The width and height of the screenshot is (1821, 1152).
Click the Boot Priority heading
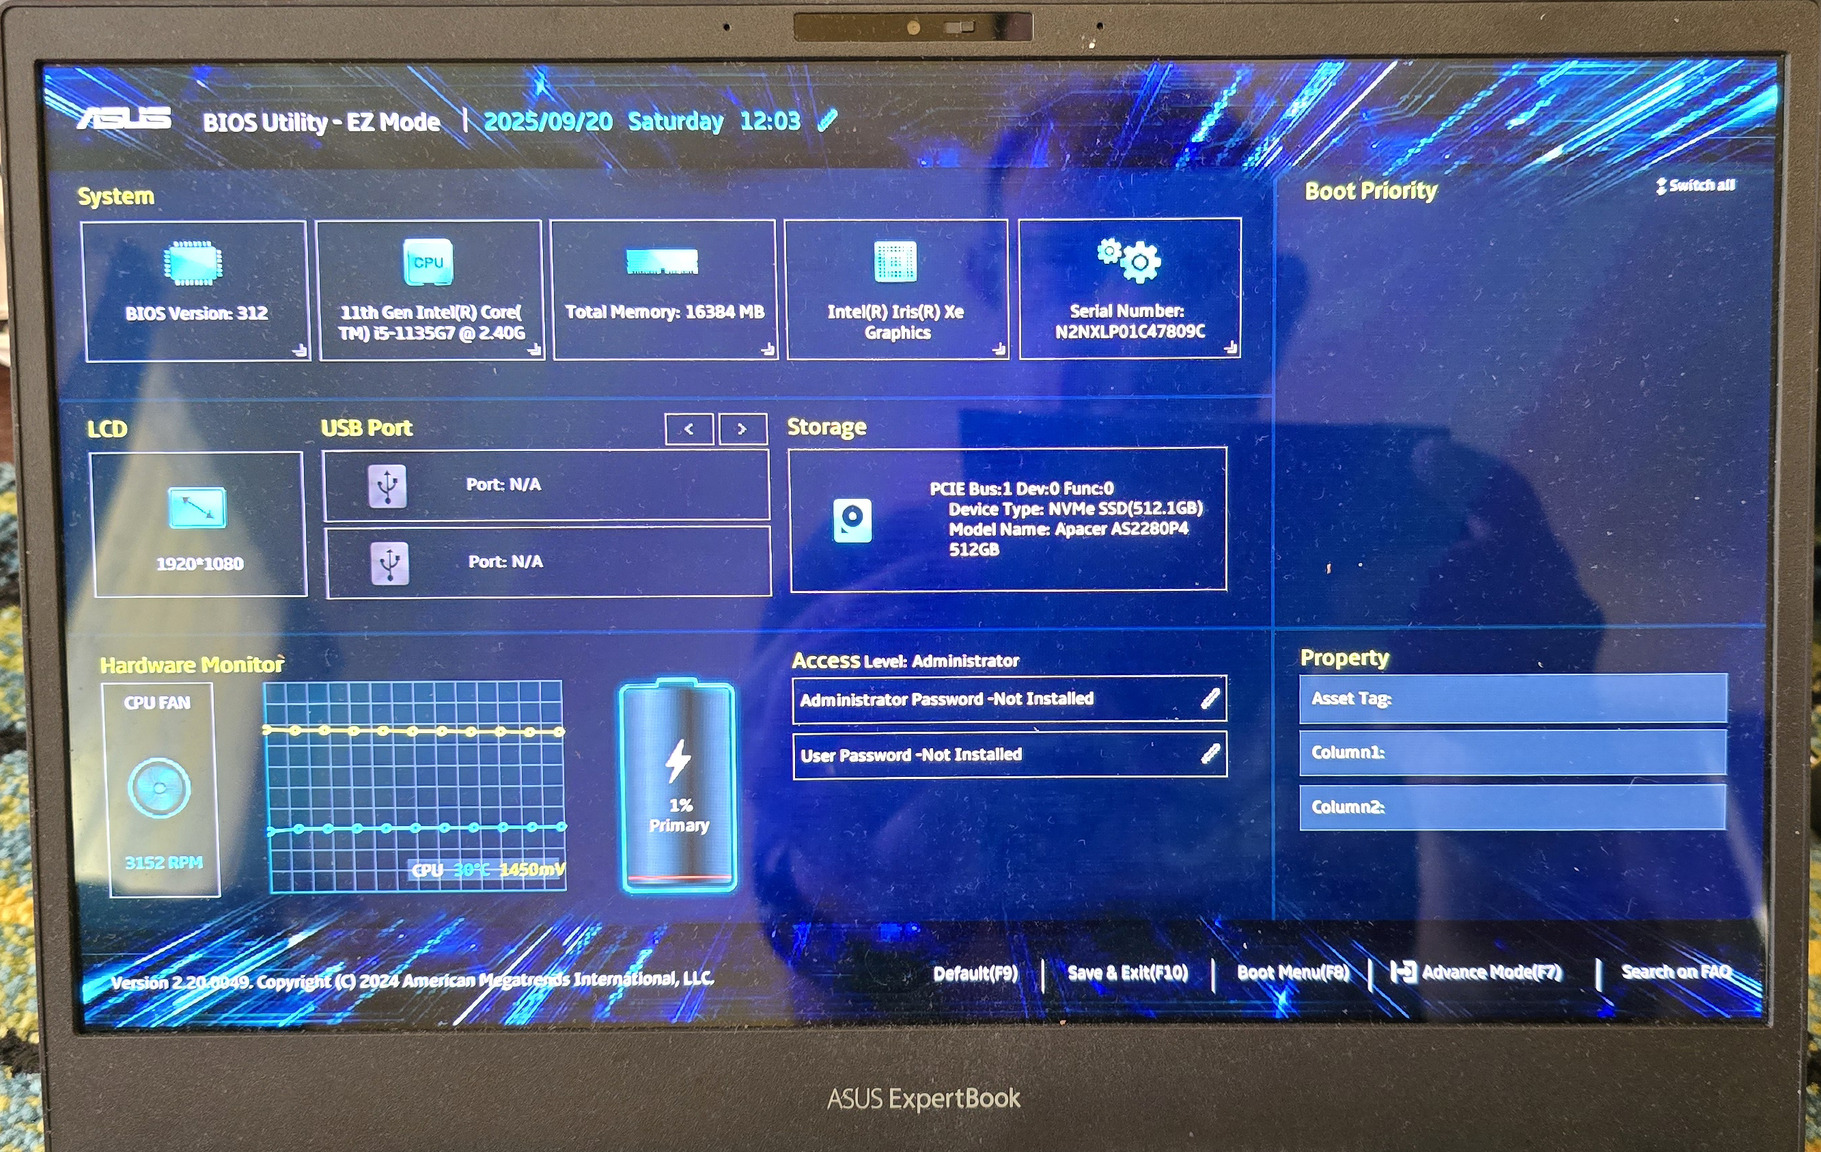(x=1371, y=191)
